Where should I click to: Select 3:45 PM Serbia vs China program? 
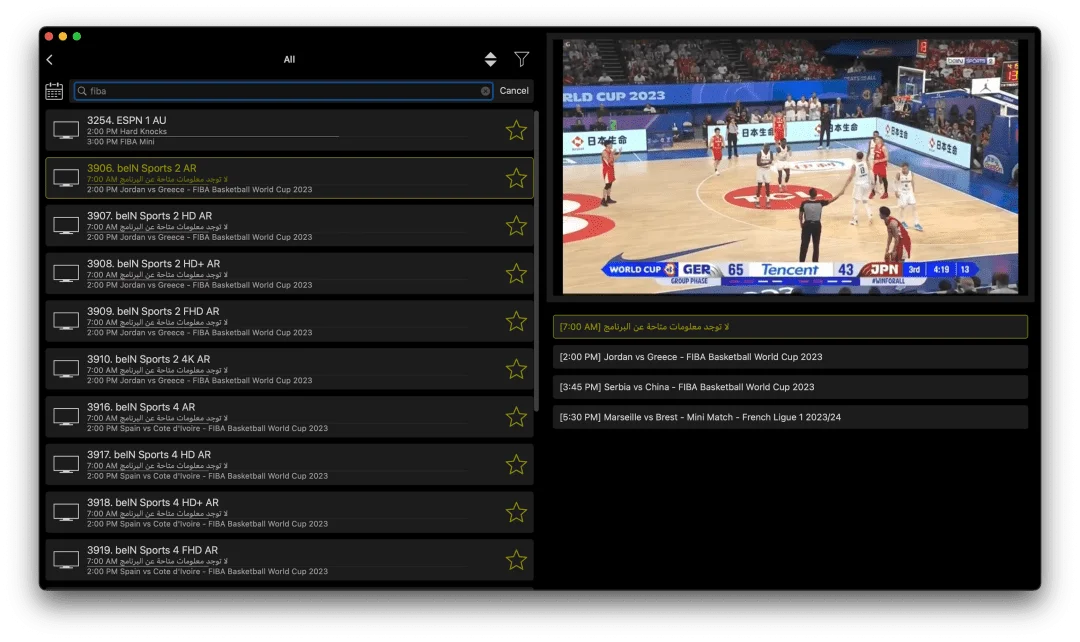click(x=790, y=387)
